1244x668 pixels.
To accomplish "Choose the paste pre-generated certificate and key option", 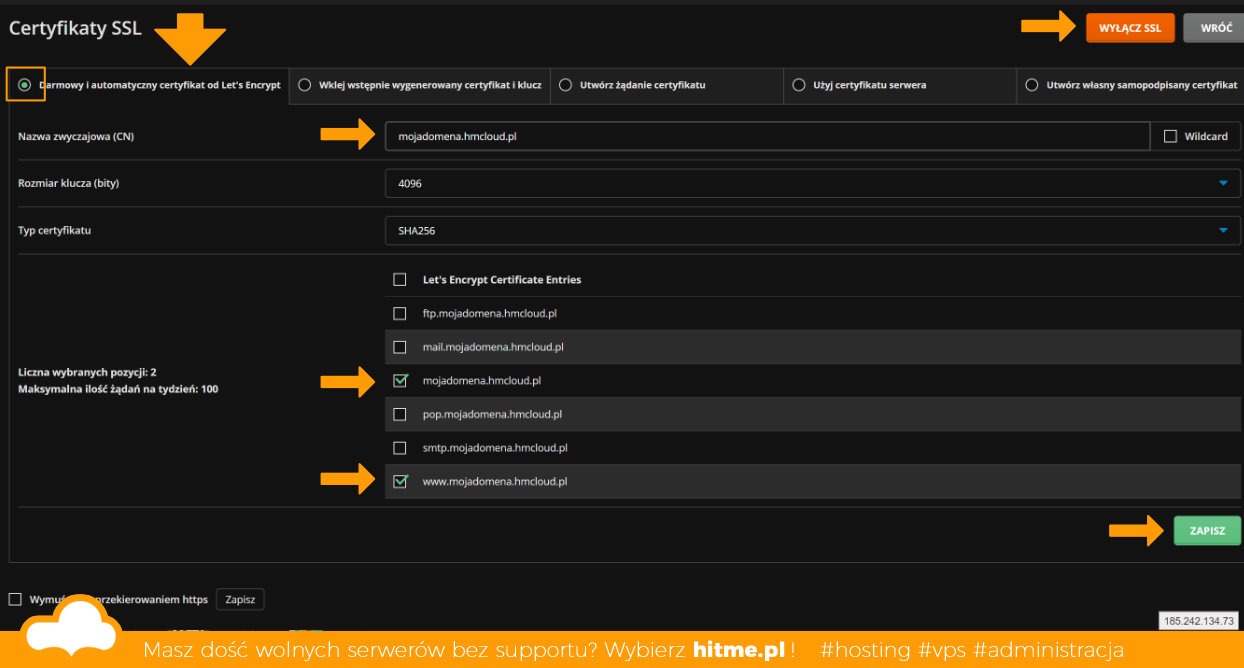I will (305, 85).
